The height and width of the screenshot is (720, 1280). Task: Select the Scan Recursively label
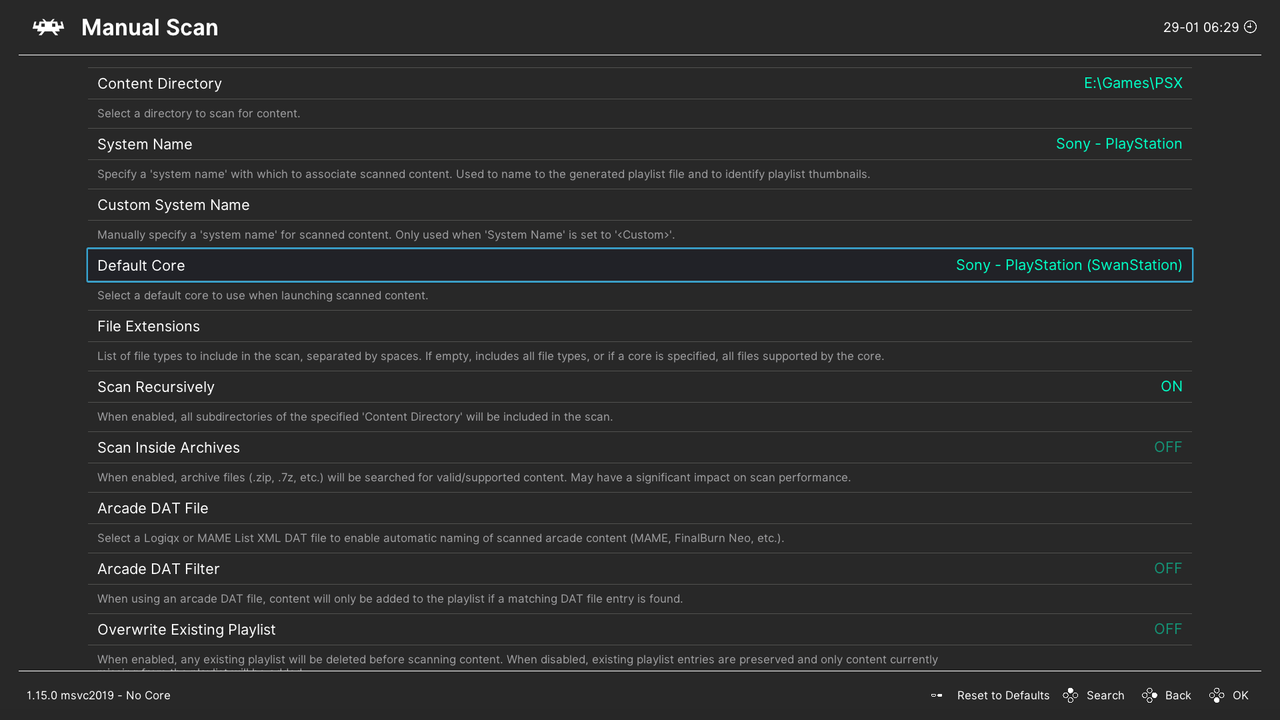point(156,387)
